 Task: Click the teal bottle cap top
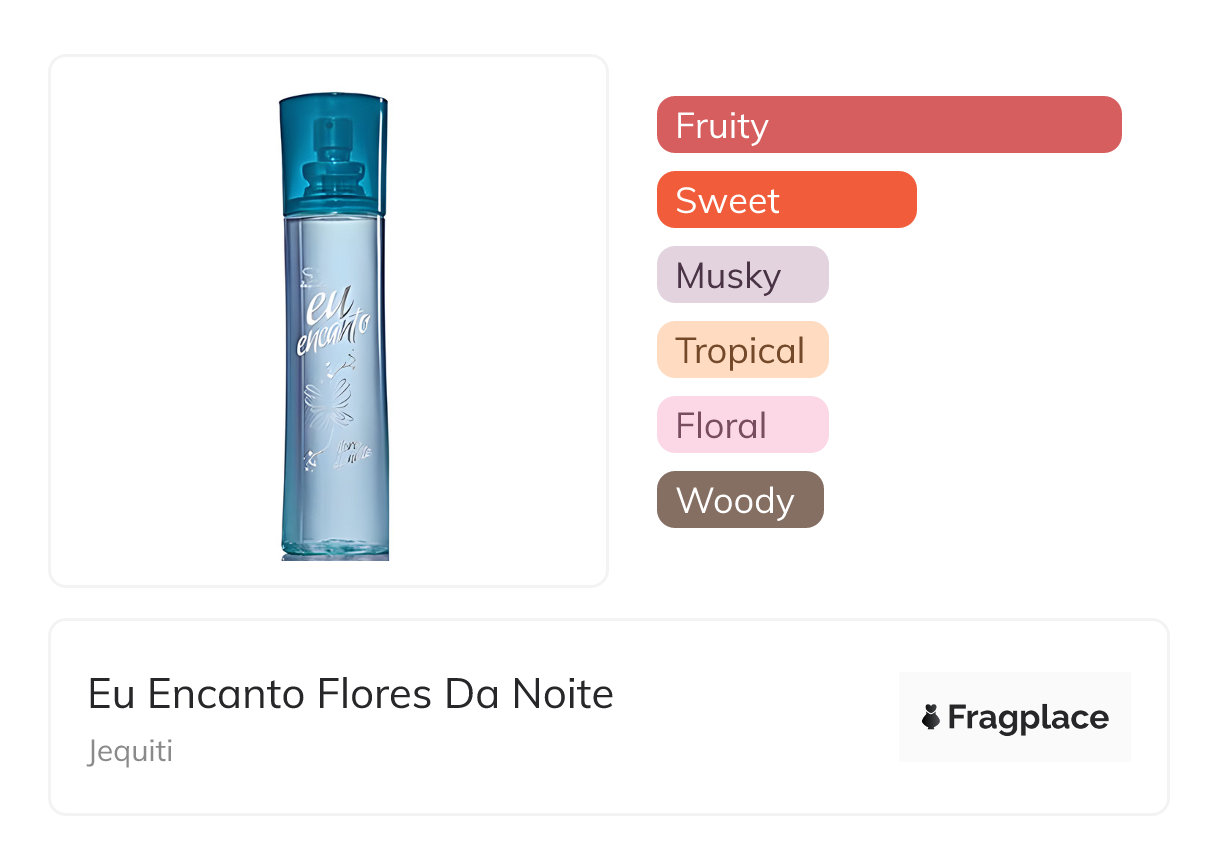click(x=333, y=102)
